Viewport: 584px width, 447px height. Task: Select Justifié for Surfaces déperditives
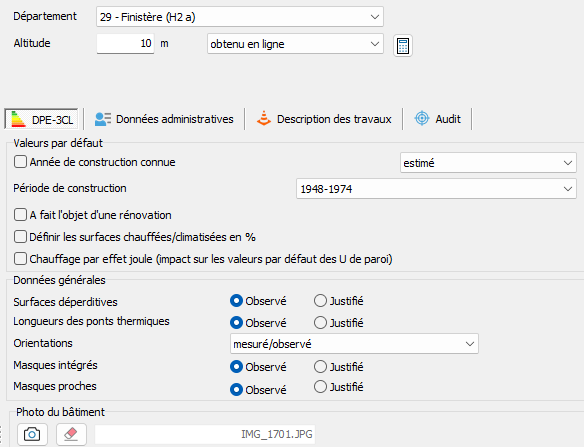click(320, 301)
